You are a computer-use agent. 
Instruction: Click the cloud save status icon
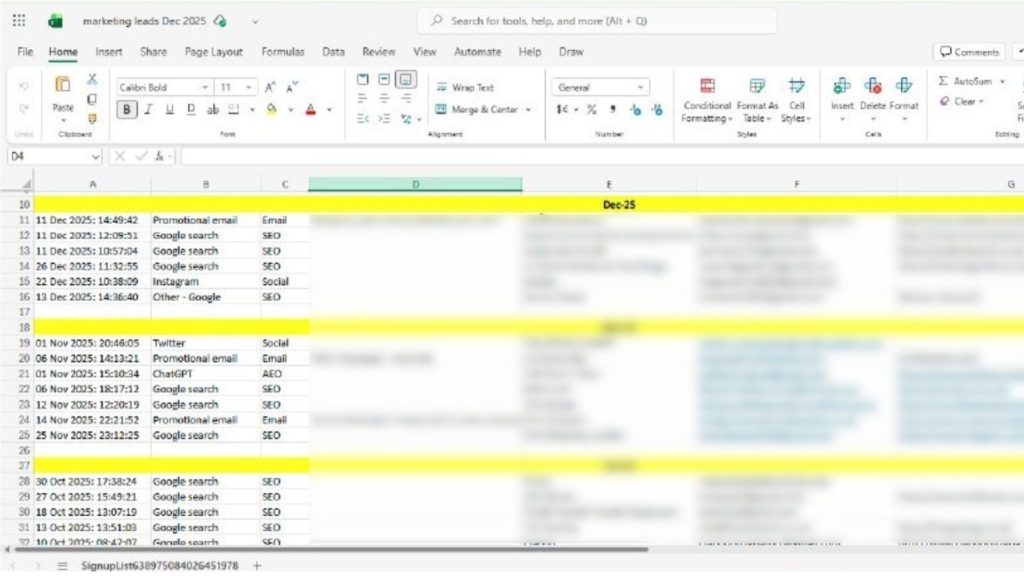[221, 21]
